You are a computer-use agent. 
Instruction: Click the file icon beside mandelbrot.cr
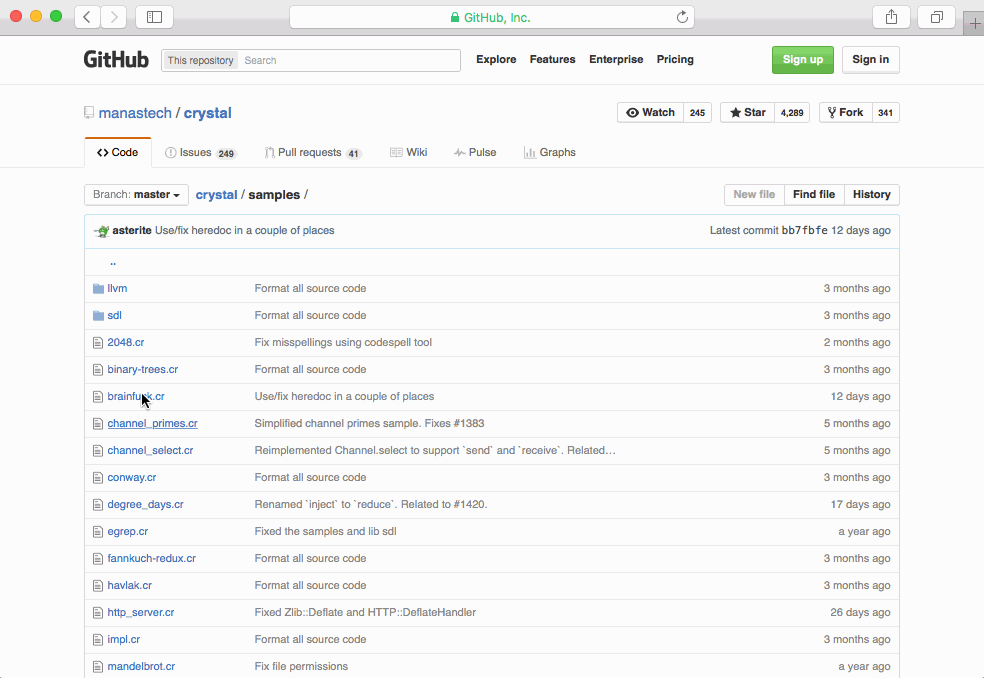coord(98,667)
